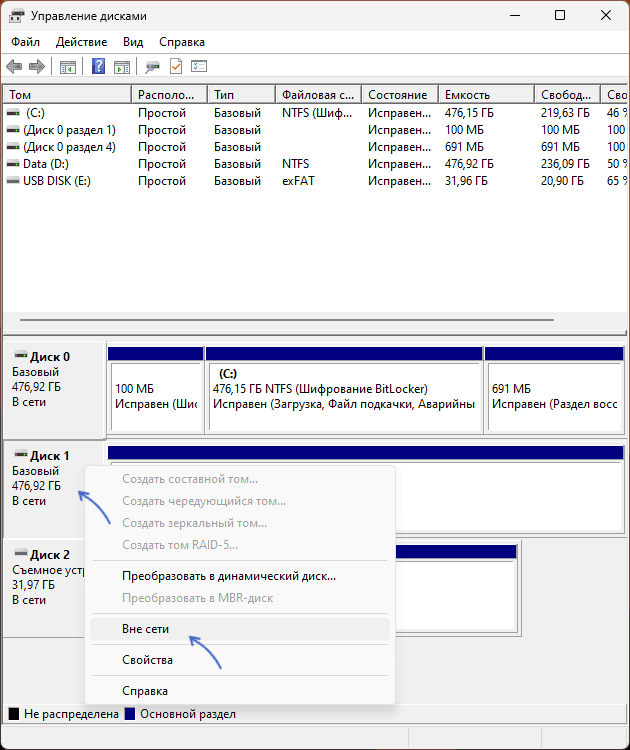
Task: Sort by the Состояние column header
Action: tap(400, 95)
